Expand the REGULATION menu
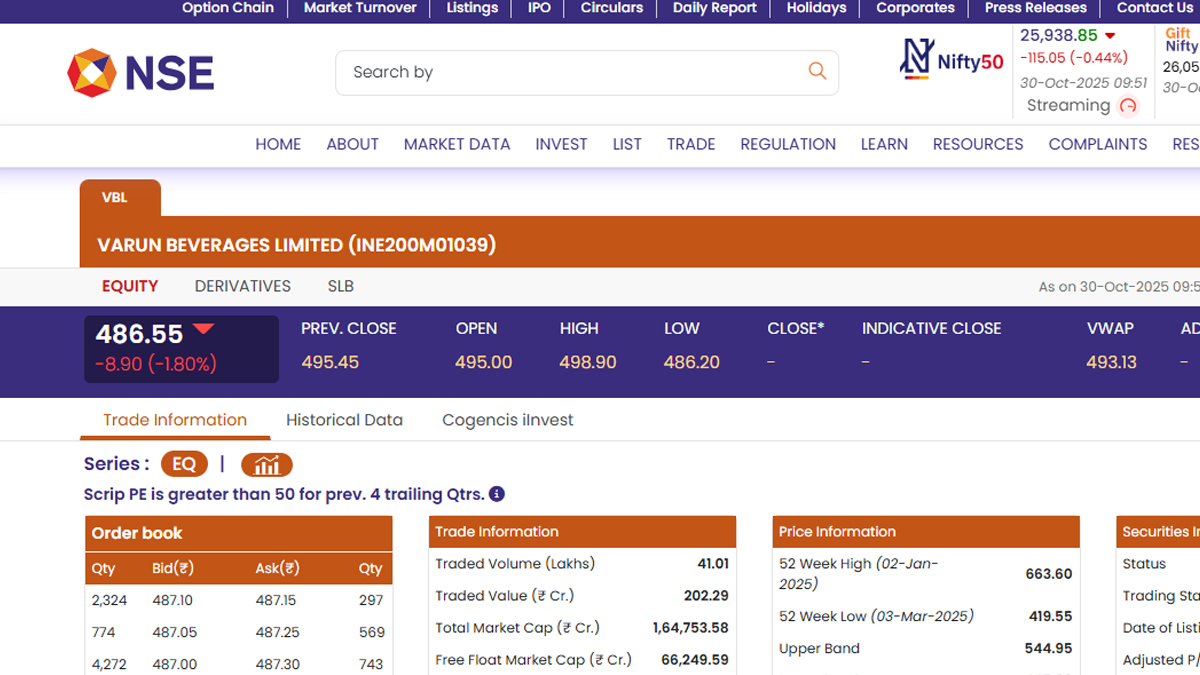The image size is (1200, 675). pos(788,144)
